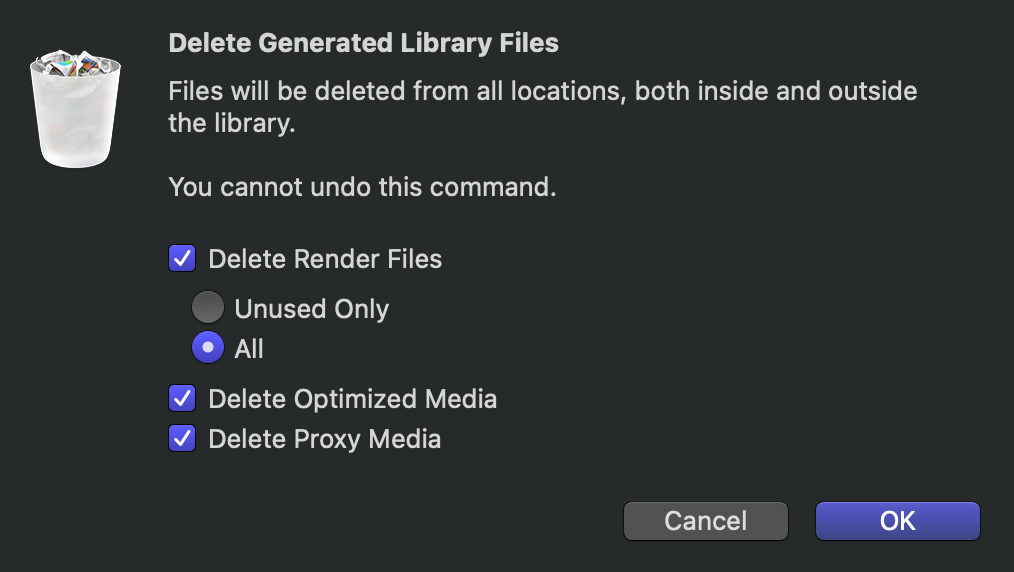
Task: Select the Unused Only radio button
Action: (x=208, y=308)
